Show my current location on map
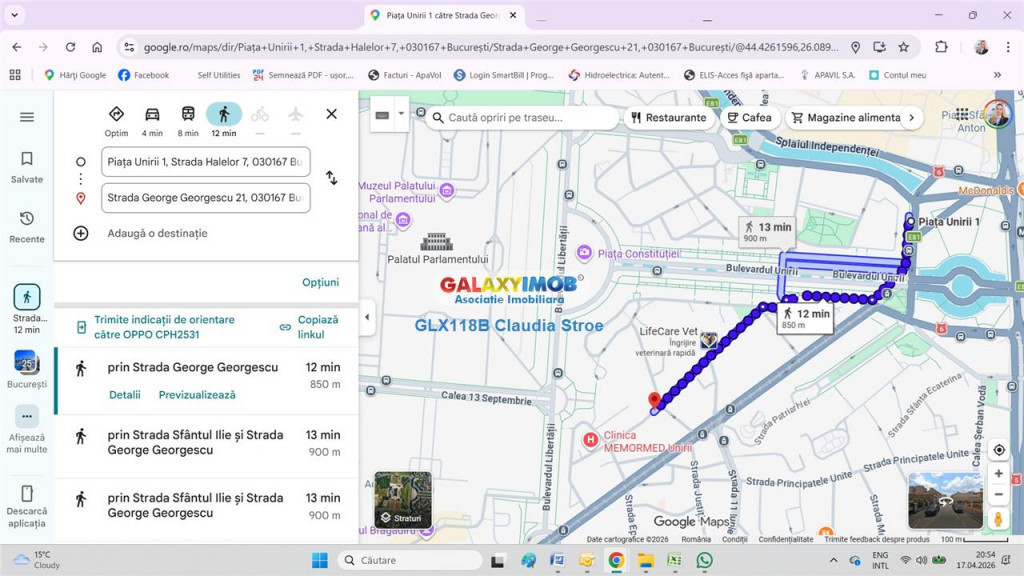This screenshot has width=1024, height=576. (x=998, y=450)
